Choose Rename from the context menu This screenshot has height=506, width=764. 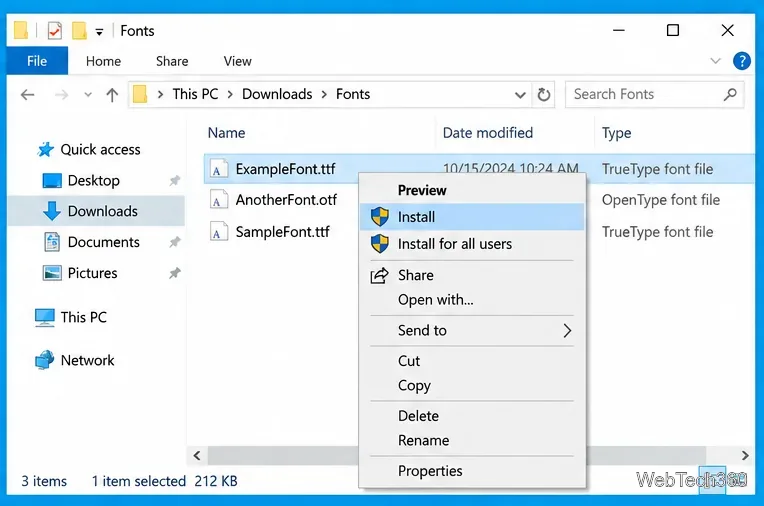pos(423,441)
